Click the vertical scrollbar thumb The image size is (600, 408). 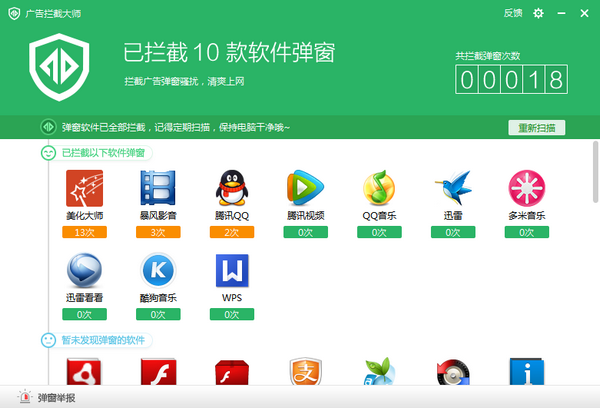595,172
